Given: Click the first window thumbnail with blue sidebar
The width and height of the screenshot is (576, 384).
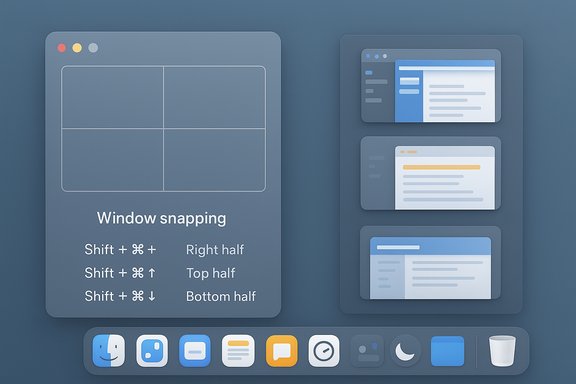Looking at the screenshot, I should (x=431, y=86).
